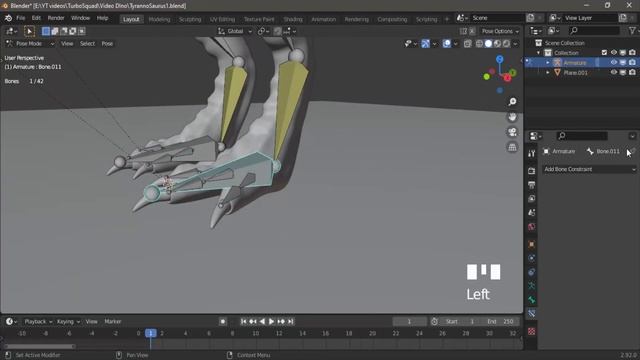640x360 pixels.
Task: Switch to the Animation workspace tab
Action: point(323,19)
